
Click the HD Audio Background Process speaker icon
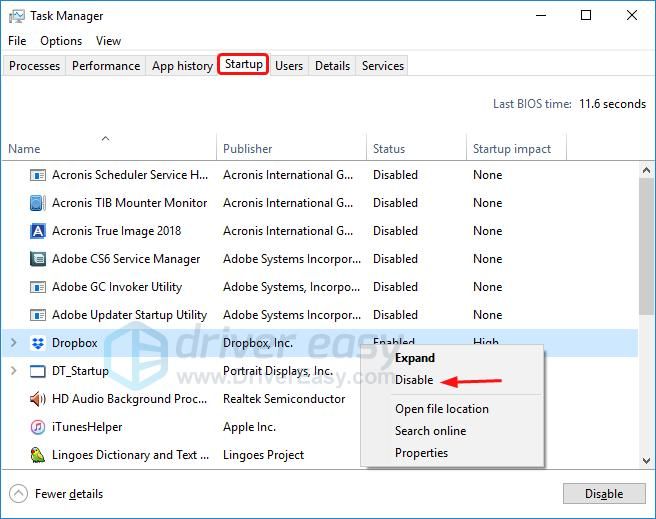pos(38,399)
